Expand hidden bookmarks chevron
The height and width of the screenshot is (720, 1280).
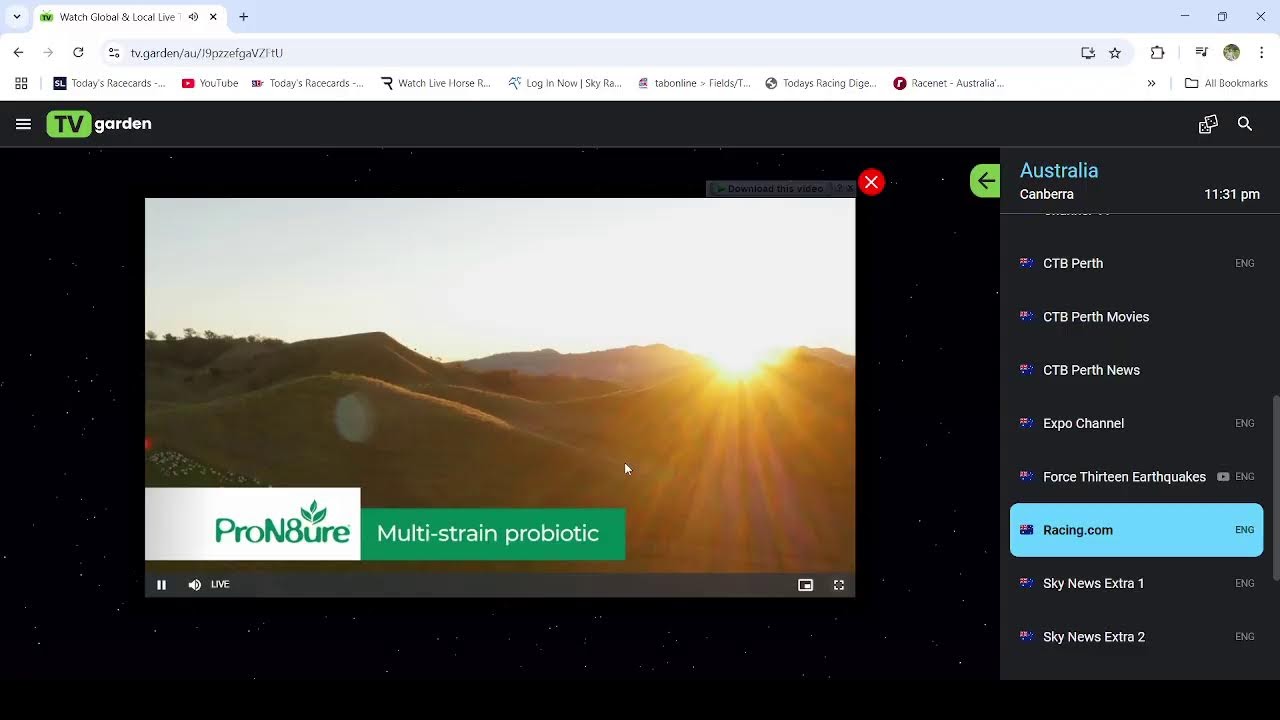[x=1151, y=83]
